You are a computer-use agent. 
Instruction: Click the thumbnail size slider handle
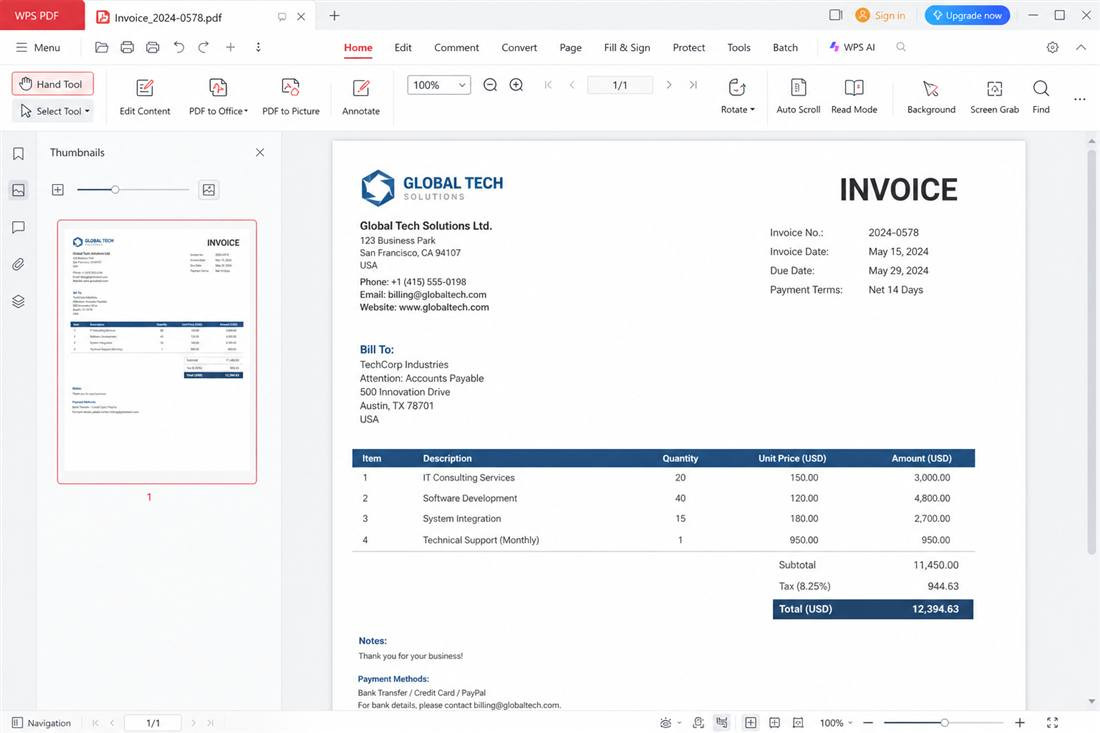(x=115, y=189)
